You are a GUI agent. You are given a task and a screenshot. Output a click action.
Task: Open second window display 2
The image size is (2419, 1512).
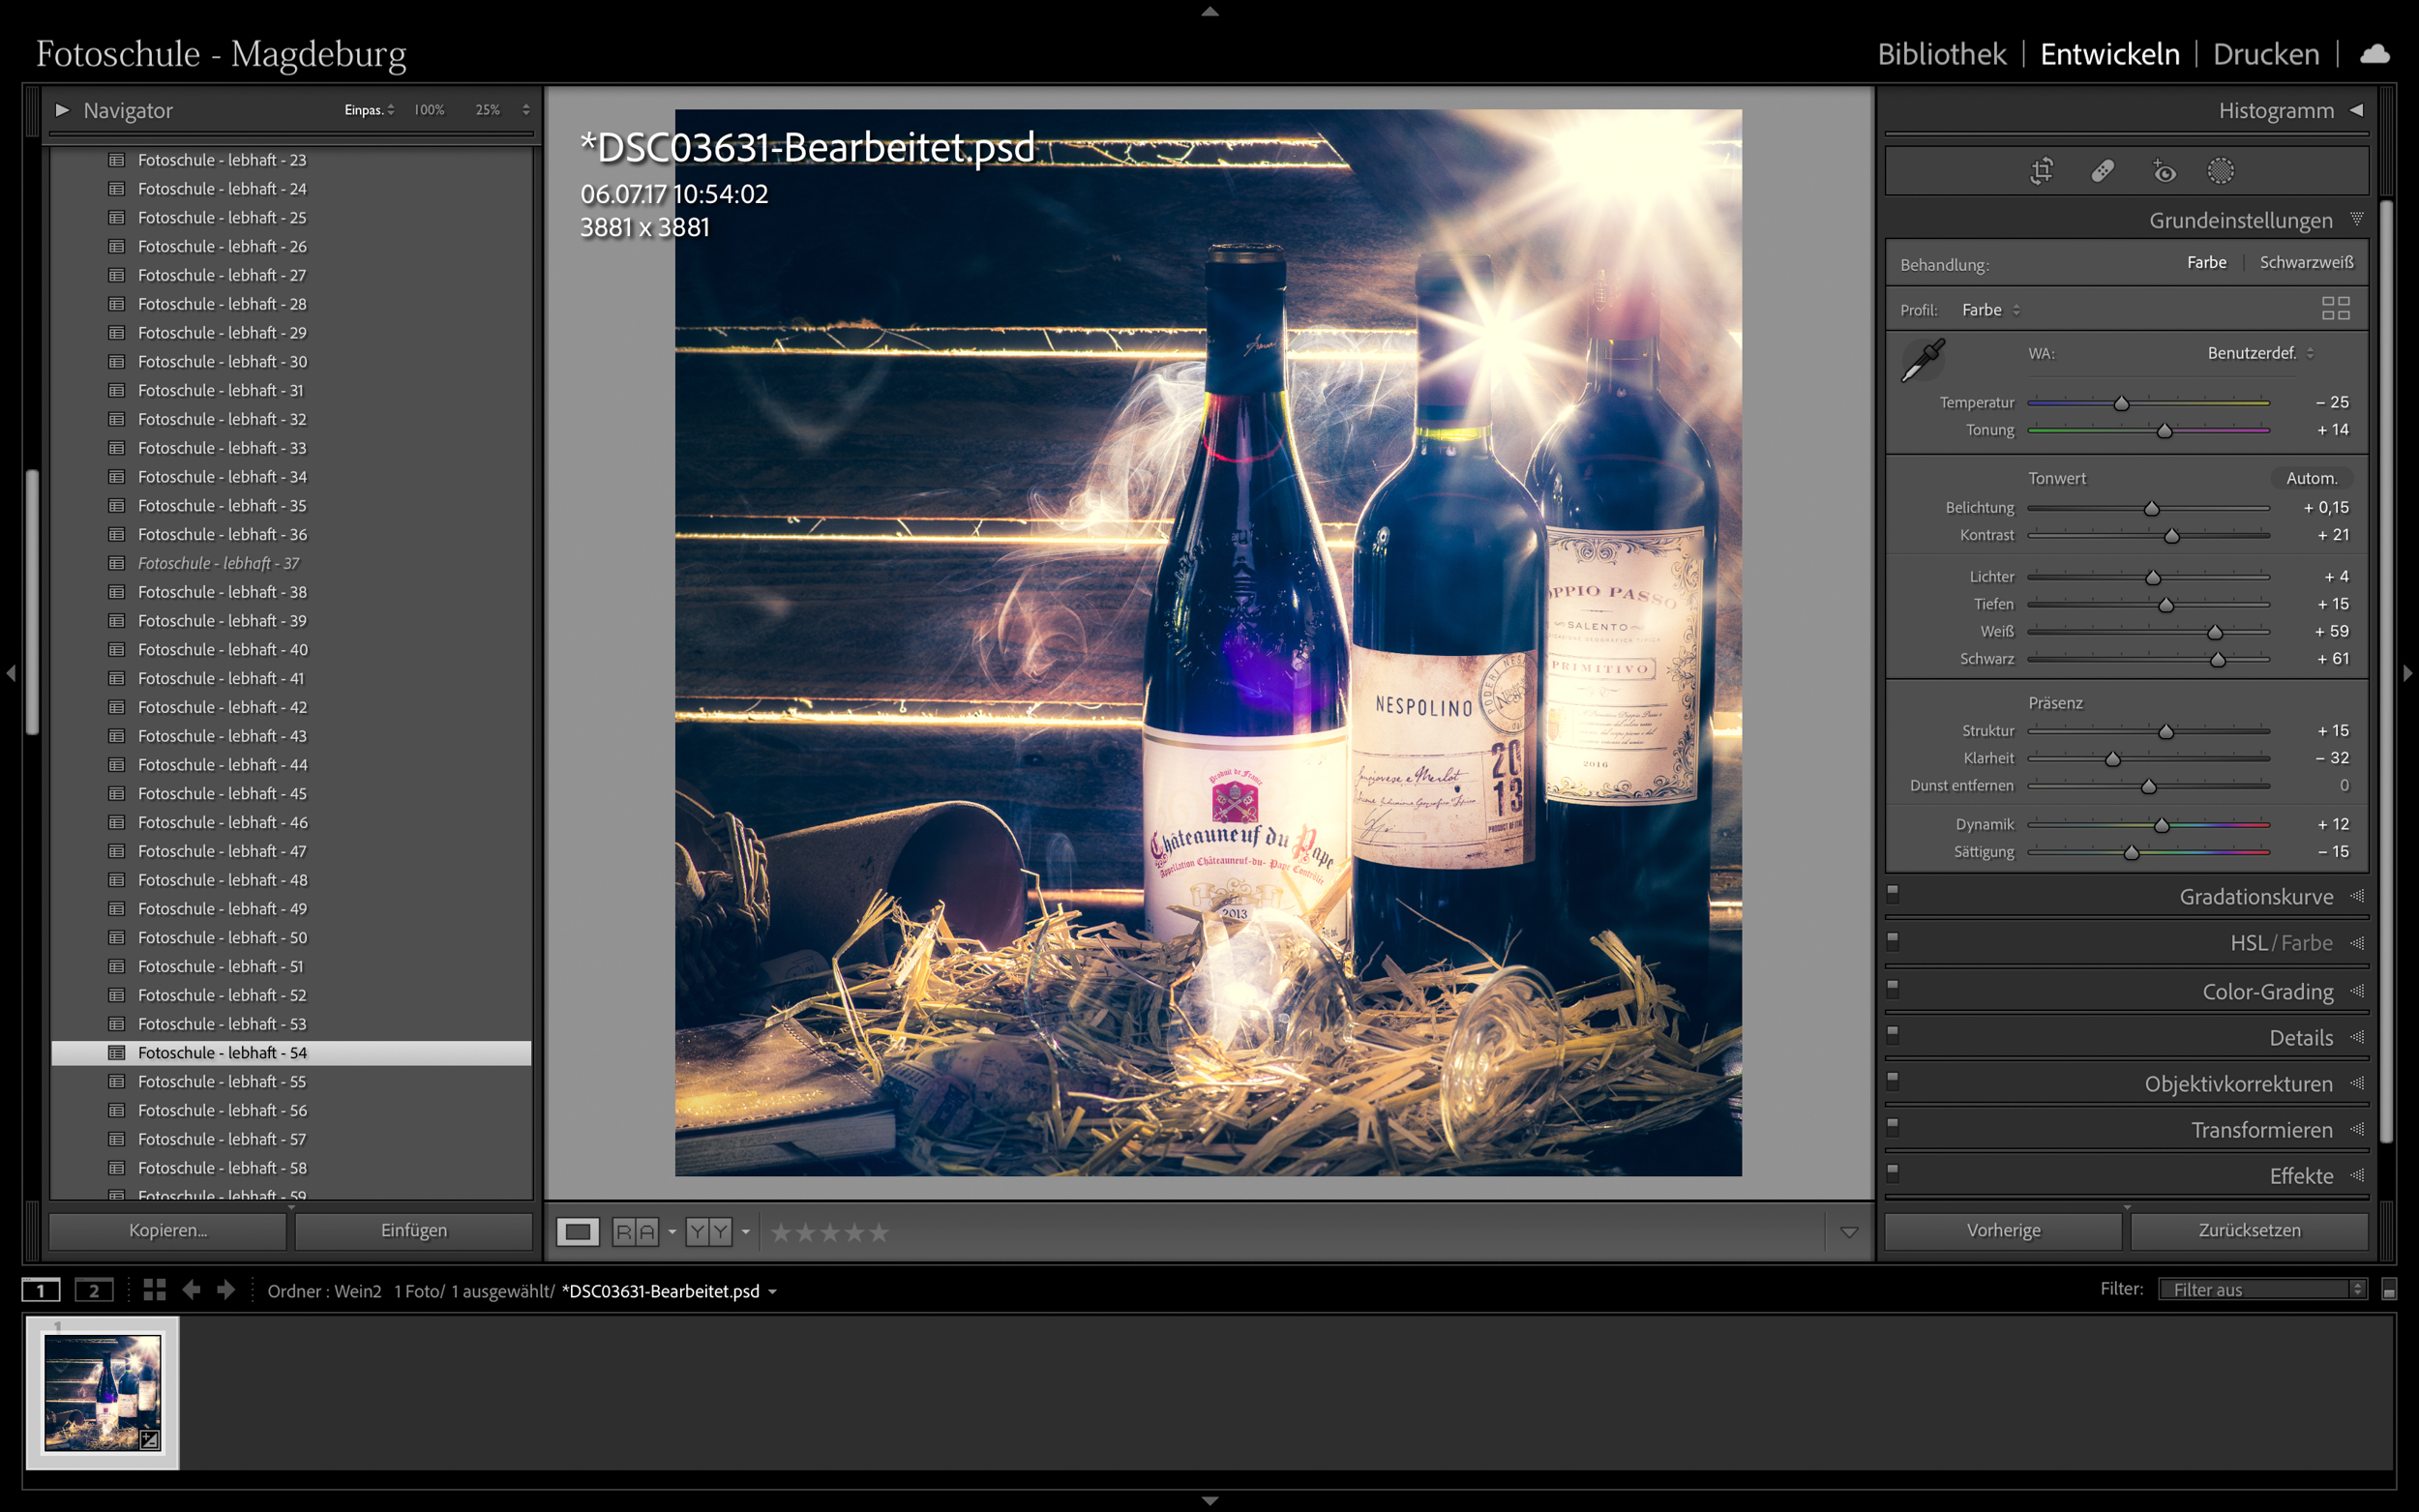tap(94, 1290)
